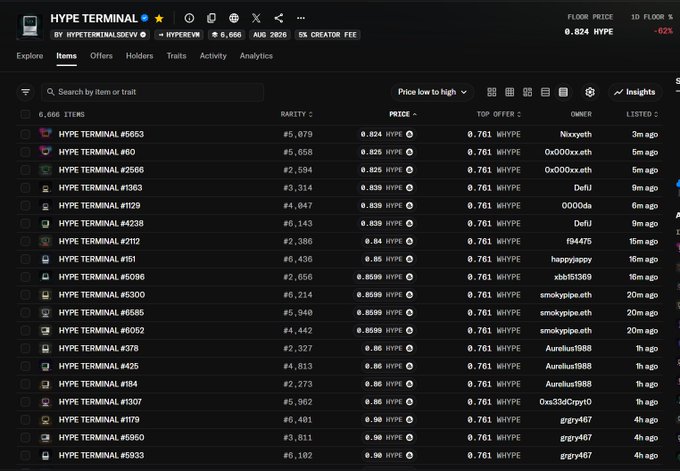Open owner Nixxyeth profile link
Viewport: 680px width, 471px height.
pos(575,134)
